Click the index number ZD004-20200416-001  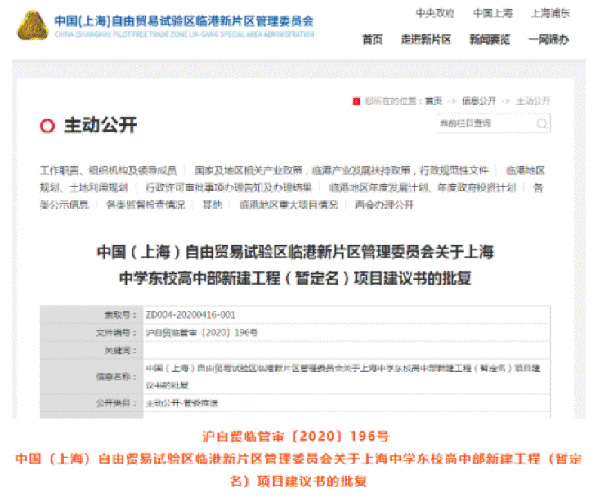(190, 315)
